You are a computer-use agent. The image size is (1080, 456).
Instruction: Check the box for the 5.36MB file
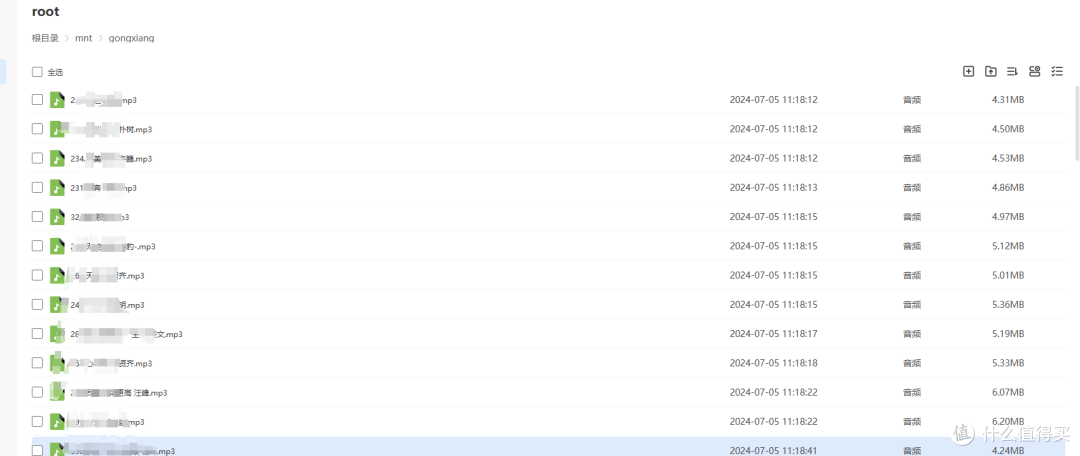pyautogui.click(x=37, y=304)
